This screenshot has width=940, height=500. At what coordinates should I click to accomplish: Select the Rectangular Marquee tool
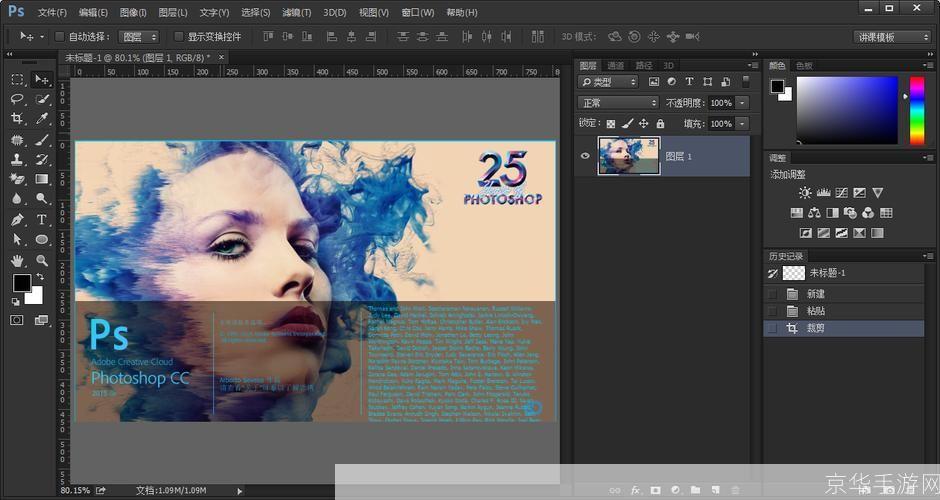pos(17,79)
